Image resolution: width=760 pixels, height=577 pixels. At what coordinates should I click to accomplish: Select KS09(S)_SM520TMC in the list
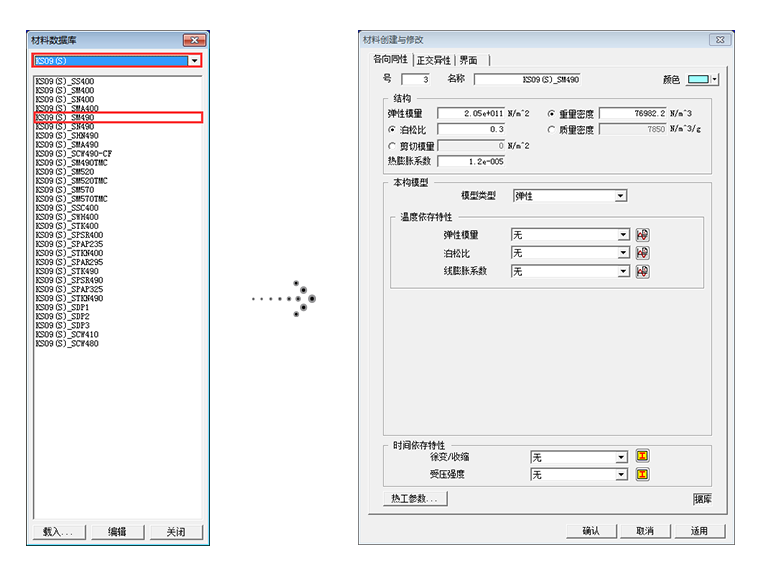tap(71, 181)
